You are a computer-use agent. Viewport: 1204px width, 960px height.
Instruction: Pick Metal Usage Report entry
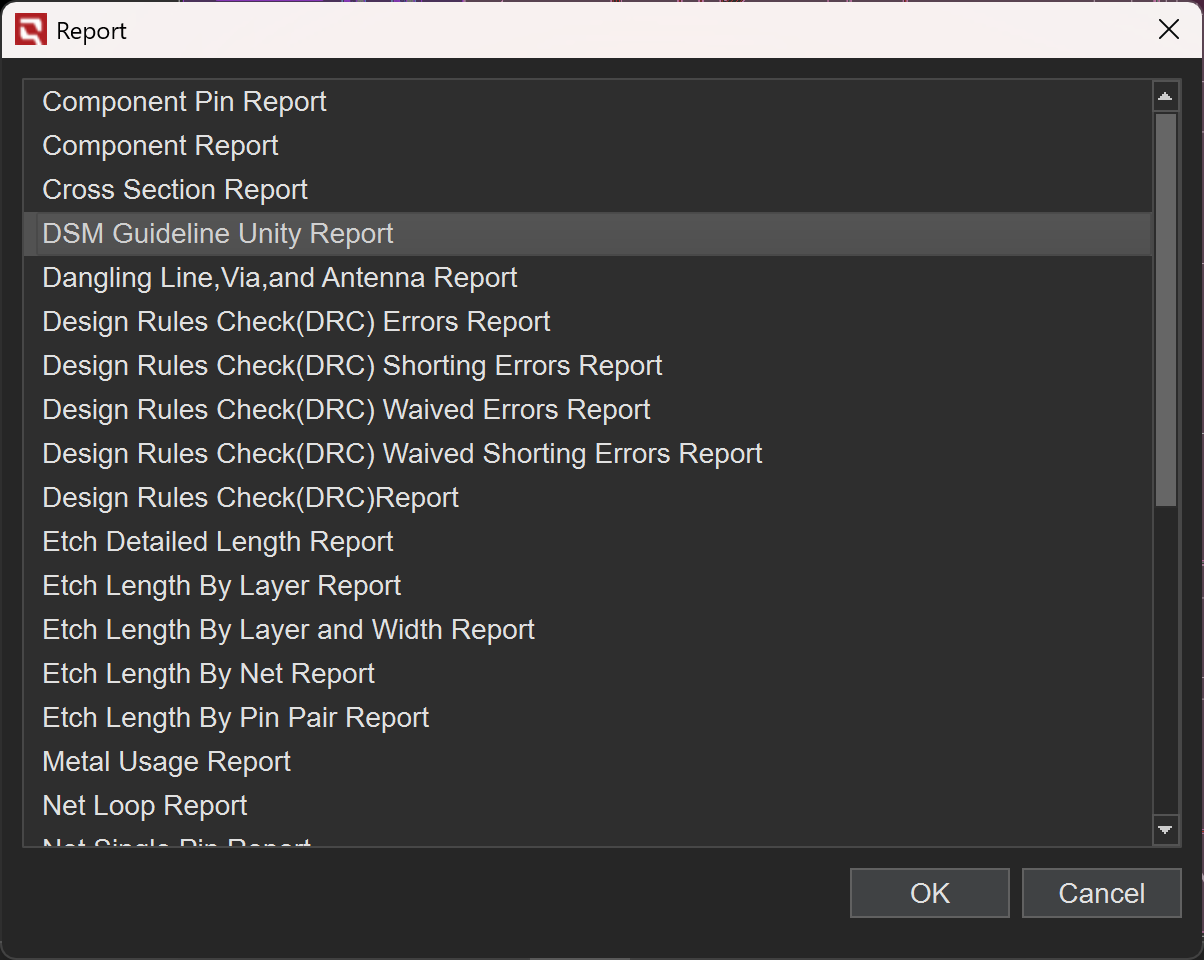(x=166, y=762)
